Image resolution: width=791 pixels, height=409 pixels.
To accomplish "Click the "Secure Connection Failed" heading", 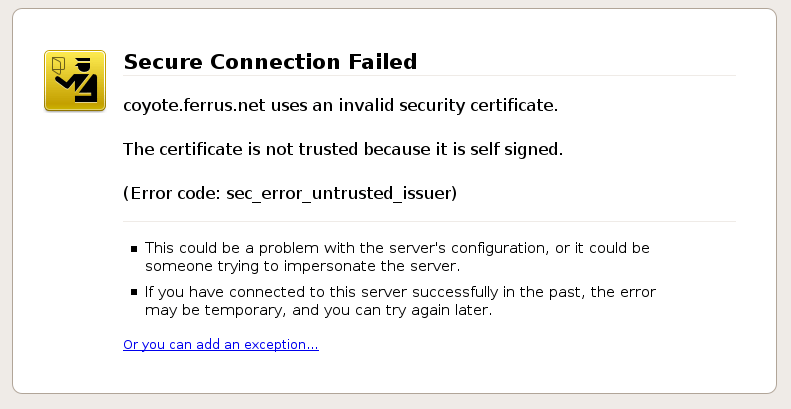I will [269, 62].
